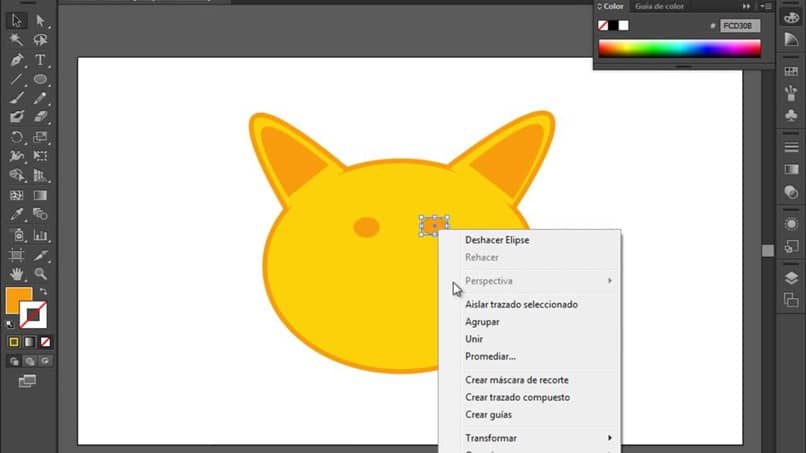The image size is (806, 453).
Task: Select the Paintbrush tool
Action: pyautogui.click(x=16, y=98)
